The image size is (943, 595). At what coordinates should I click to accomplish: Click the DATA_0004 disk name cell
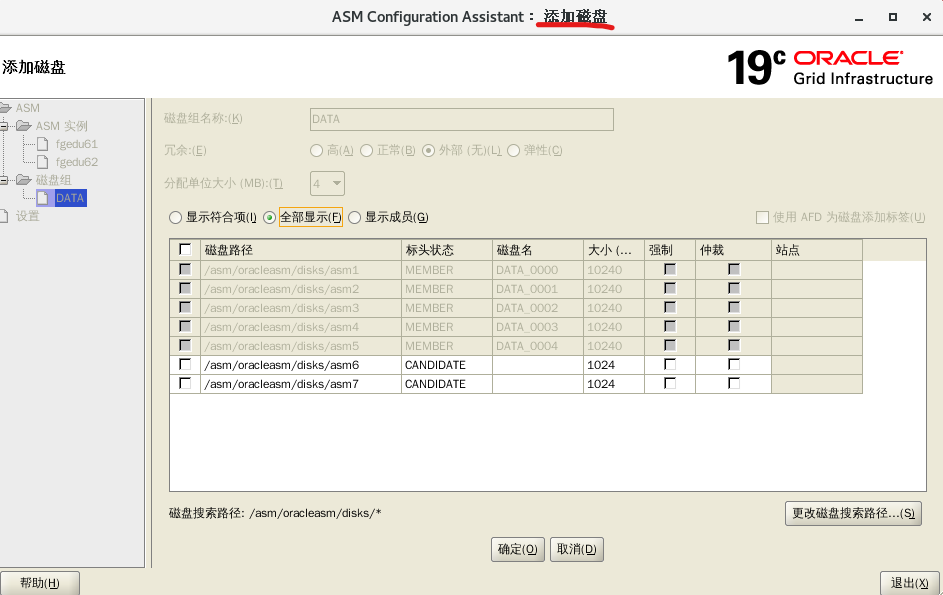point(538,346)
